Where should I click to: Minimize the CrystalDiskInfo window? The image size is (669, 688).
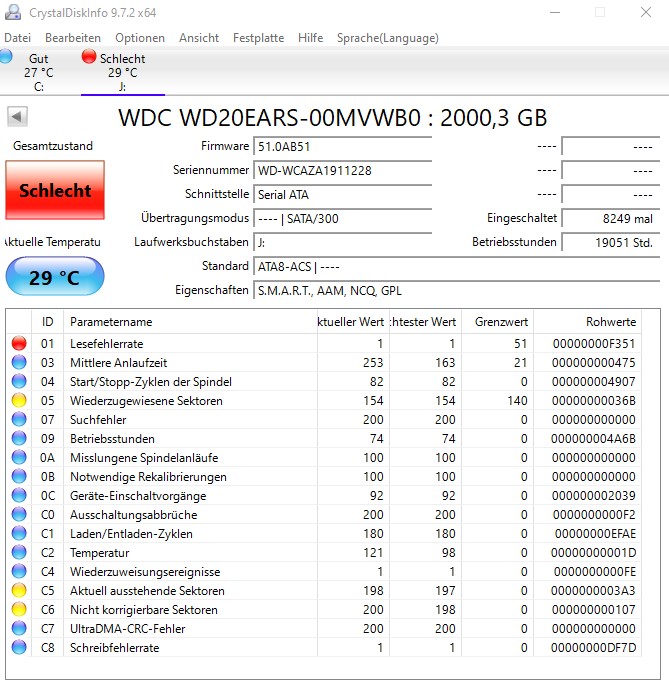coord(555,12)
